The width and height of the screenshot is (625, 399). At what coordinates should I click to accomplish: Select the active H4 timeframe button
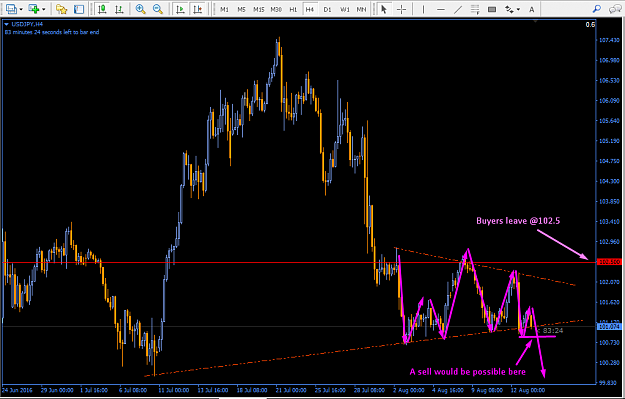point(310,9)
